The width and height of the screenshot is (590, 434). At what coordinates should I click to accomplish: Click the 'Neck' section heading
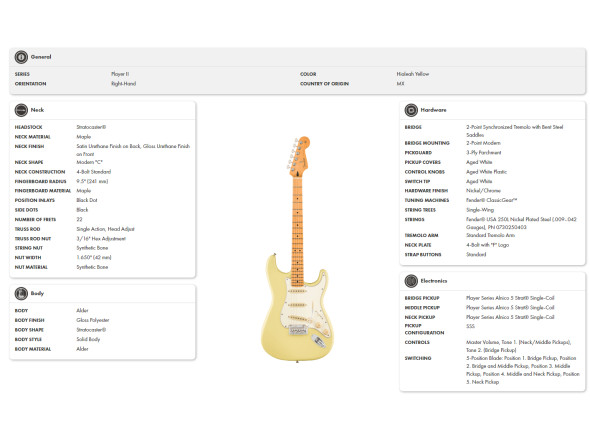pyautogui.click(x=37, y=110)
